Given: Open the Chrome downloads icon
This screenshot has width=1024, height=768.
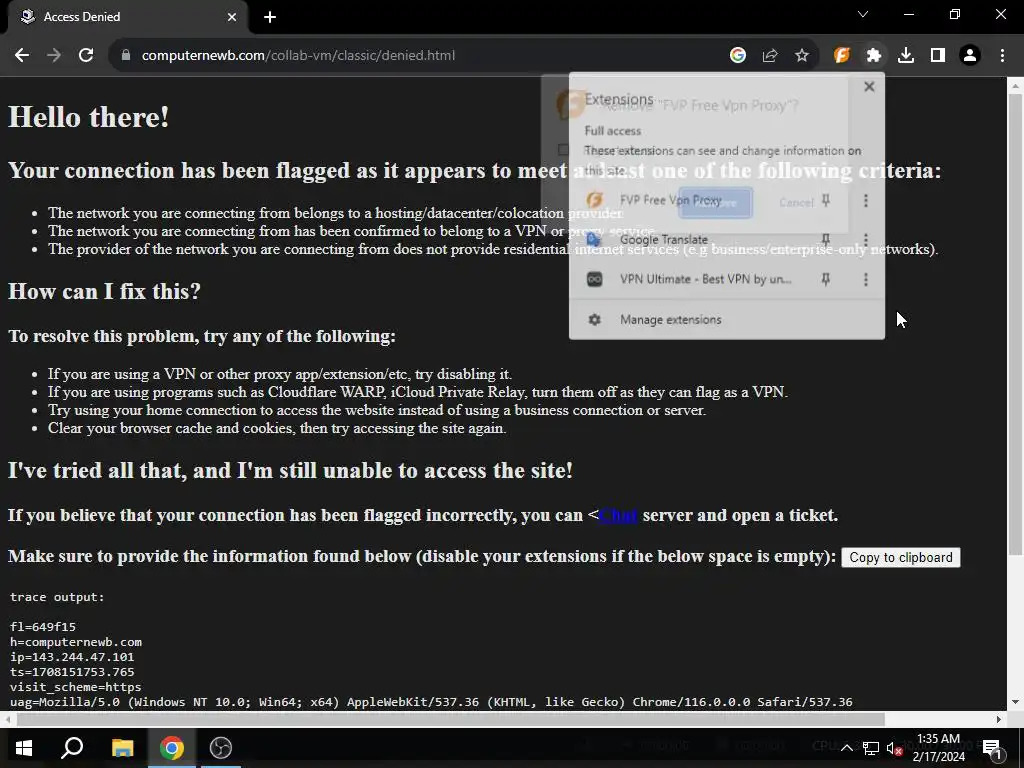Looking at the screenshot, I should point(906,56).
